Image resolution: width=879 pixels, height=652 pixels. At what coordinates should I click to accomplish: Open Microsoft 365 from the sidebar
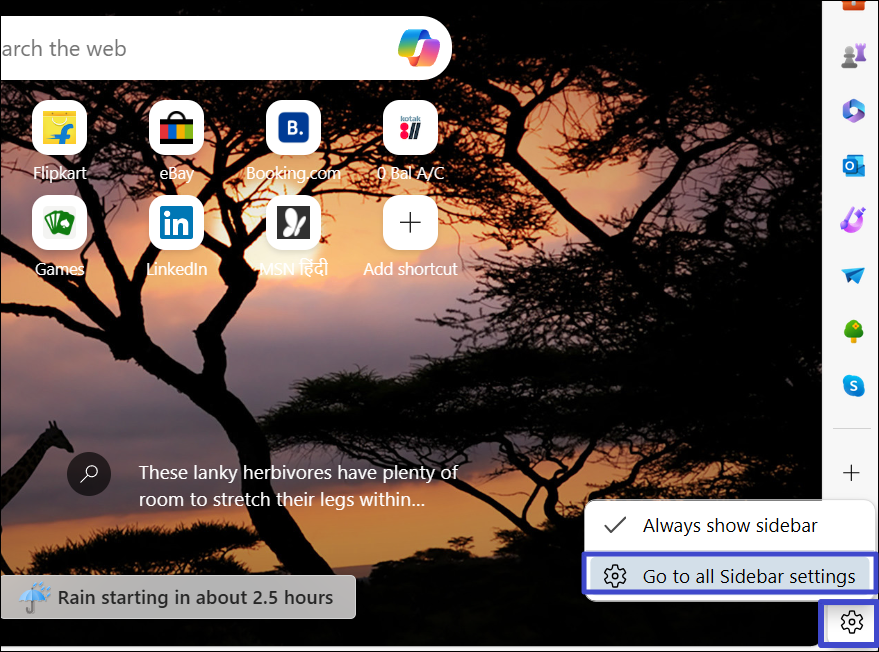tap(852, 111)
